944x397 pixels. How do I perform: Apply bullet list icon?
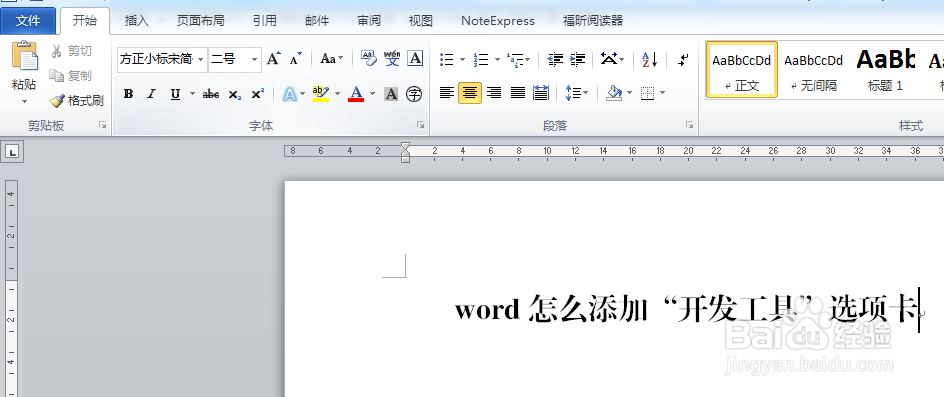click(x=447, y=59)
